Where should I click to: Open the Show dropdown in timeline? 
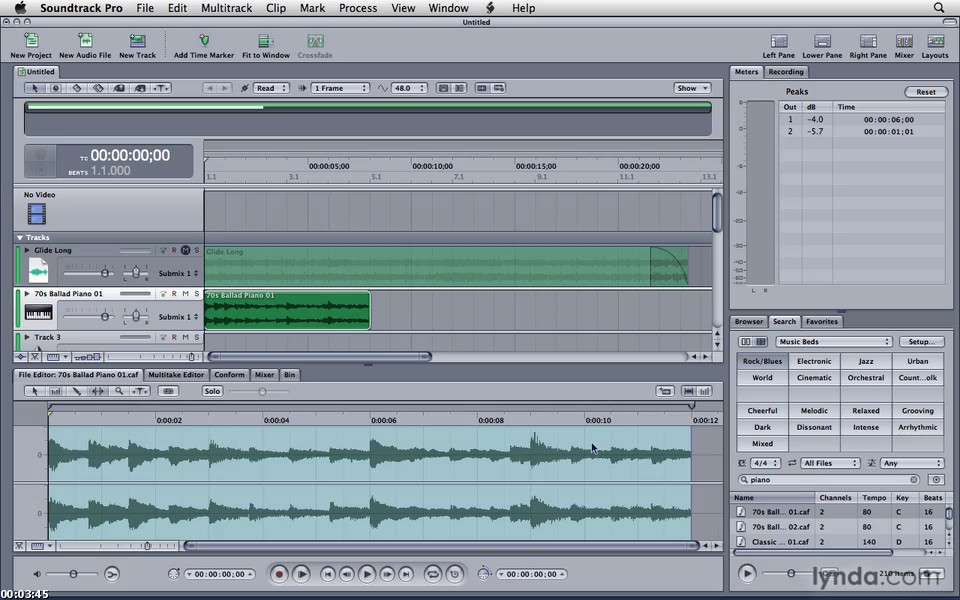(692, 88)
